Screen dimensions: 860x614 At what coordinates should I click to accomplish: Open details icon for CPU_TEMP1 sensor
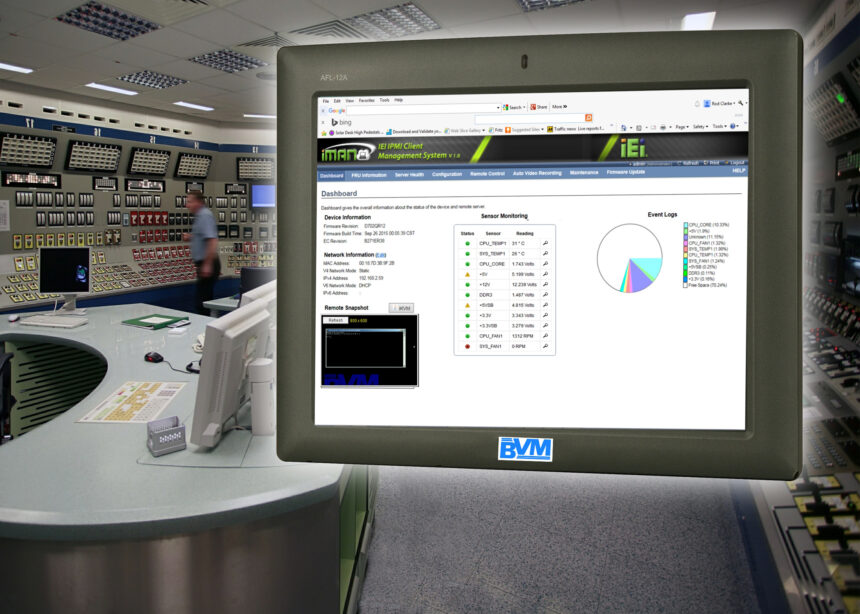click(x=545, y=243)
